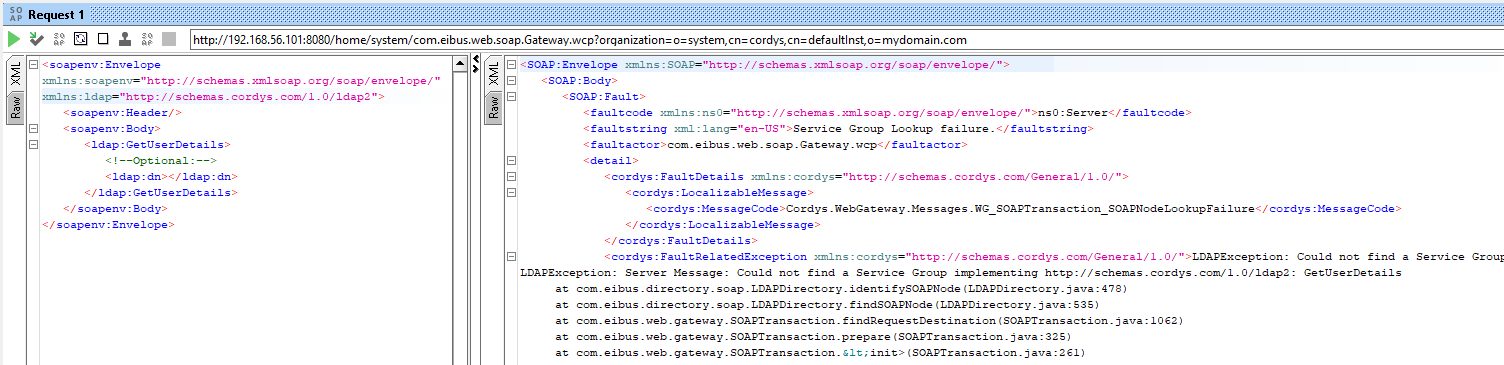This screenshot has height=365, width=1504.
Task: Collapse soapenv:Body node in request
Action: pyautogui.click(x=33, y=129)
